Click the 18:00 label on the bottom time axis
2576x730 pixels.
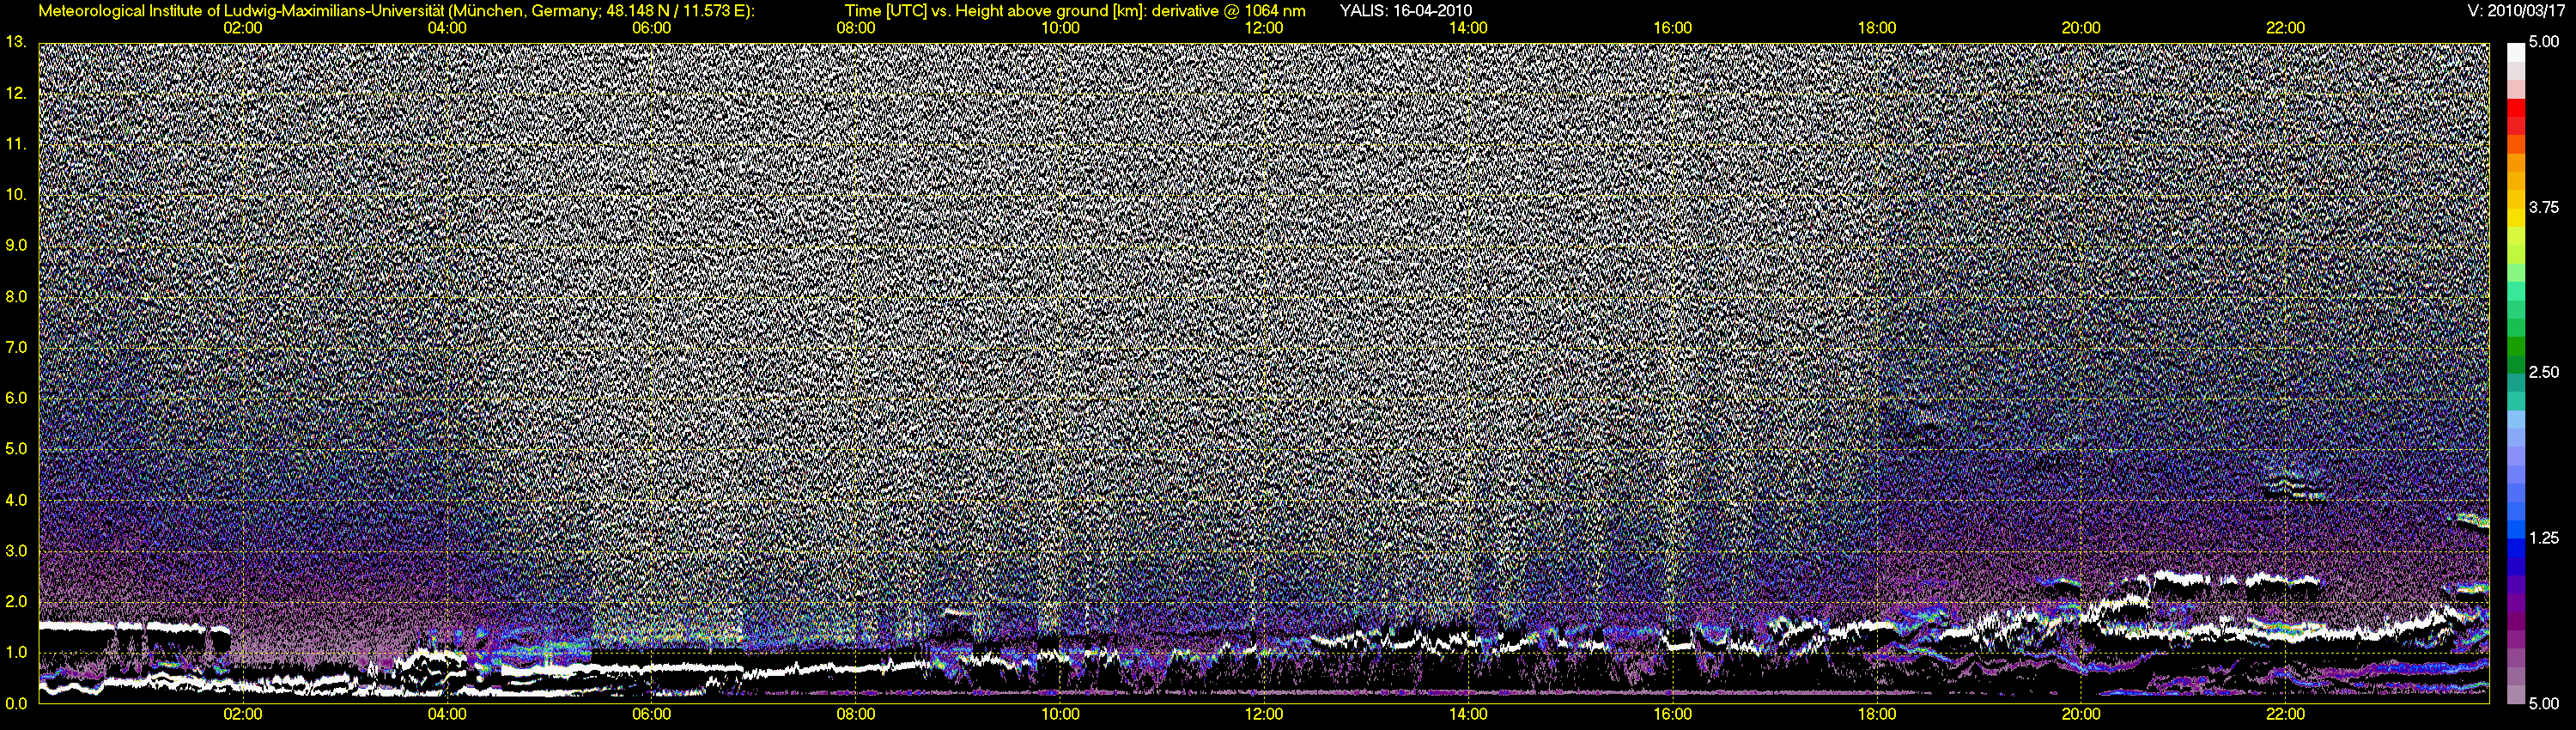(x=1877, y=714)
